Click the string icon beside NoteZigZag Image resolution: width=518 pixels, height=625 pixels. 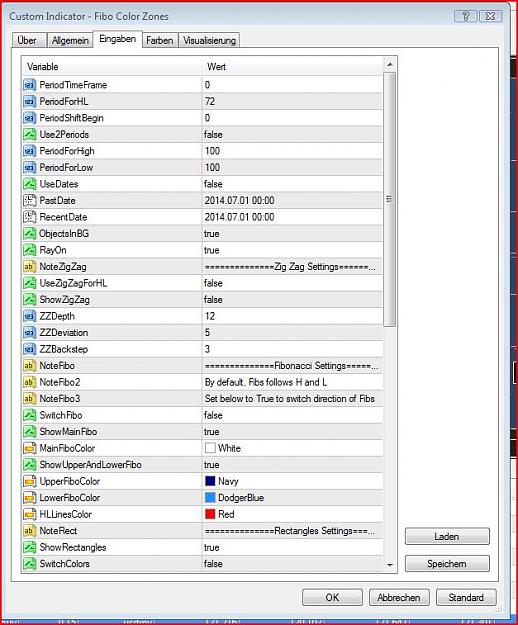29,267
